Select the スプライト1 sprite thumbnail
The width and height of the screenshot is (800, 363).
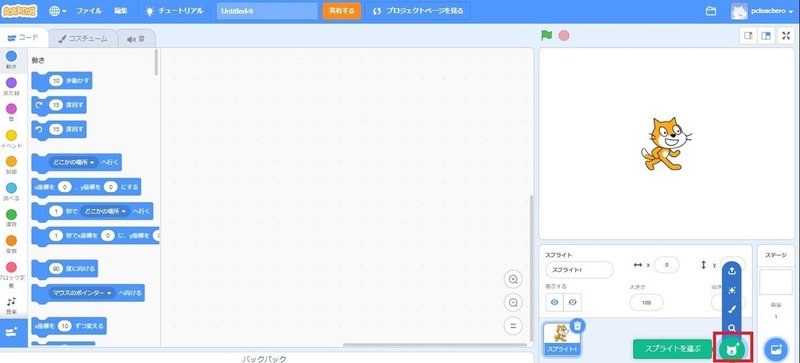coord(562,339)
